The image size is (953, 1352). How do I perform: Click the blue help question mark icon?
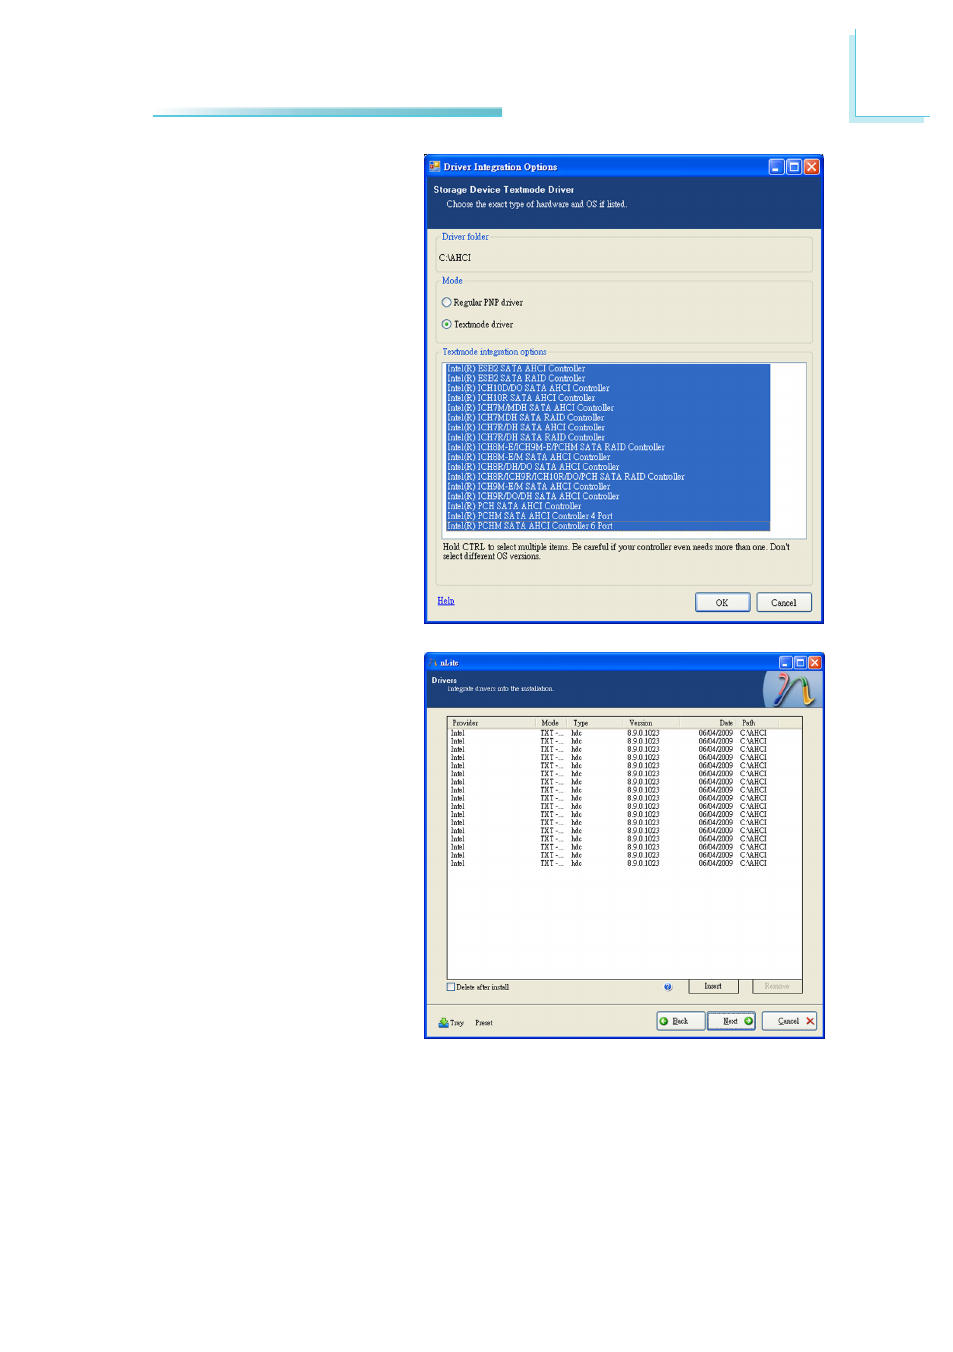[668, 987]
